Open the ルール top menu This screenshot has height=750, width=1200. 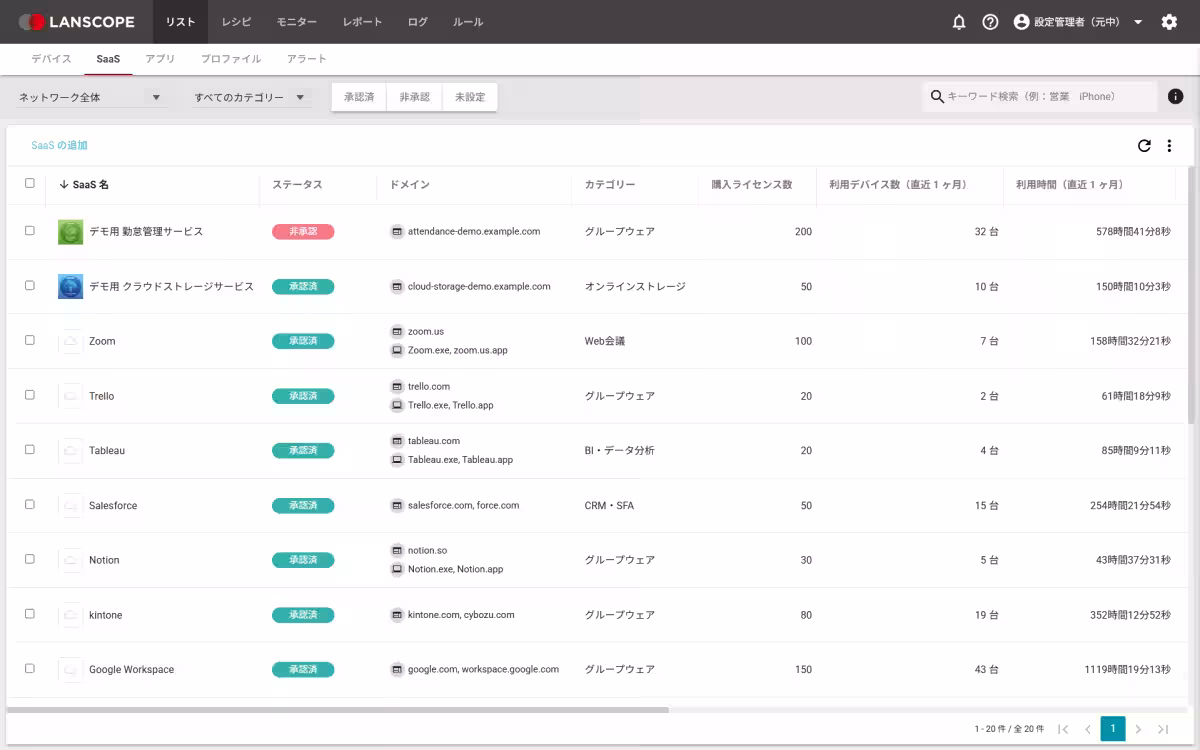point(468,22)
